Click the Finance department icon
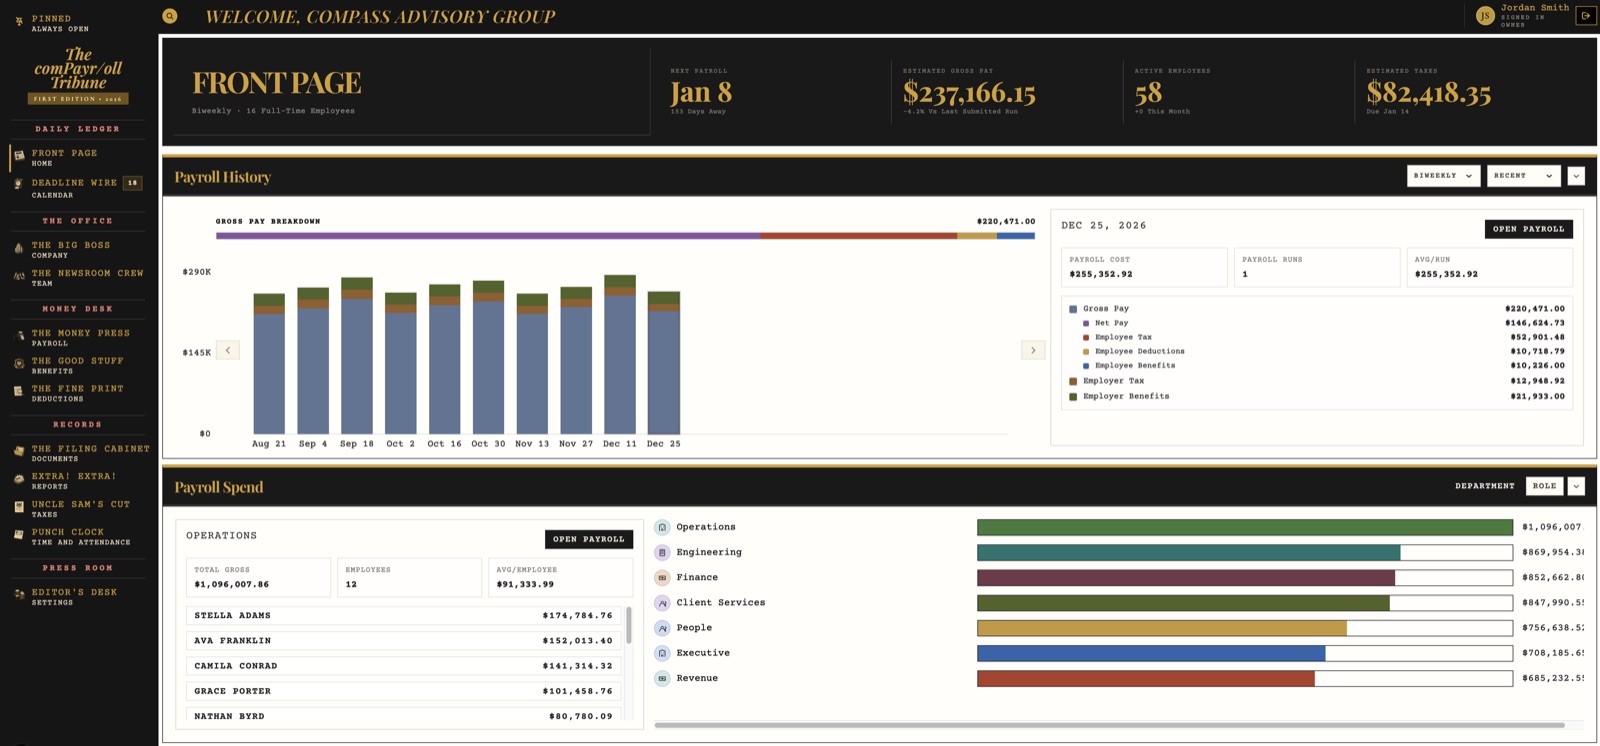 [662, 577]
